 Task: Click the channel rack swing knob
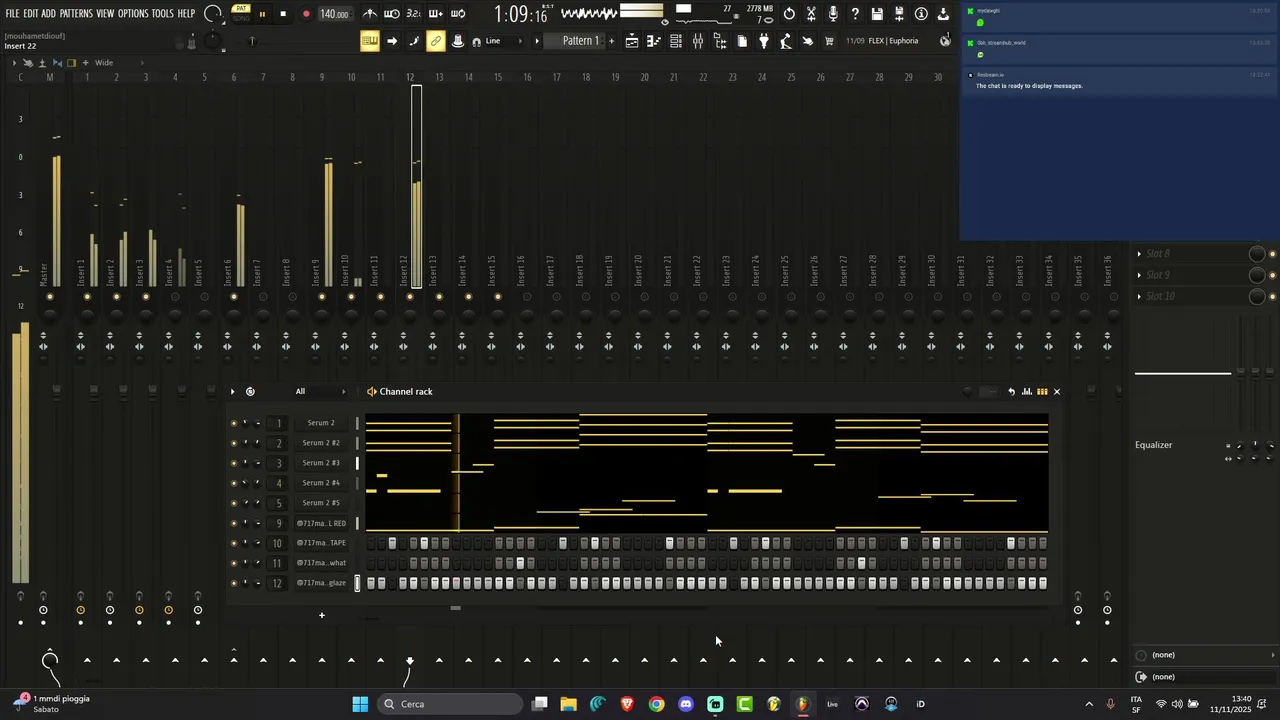tap(966, 392)
